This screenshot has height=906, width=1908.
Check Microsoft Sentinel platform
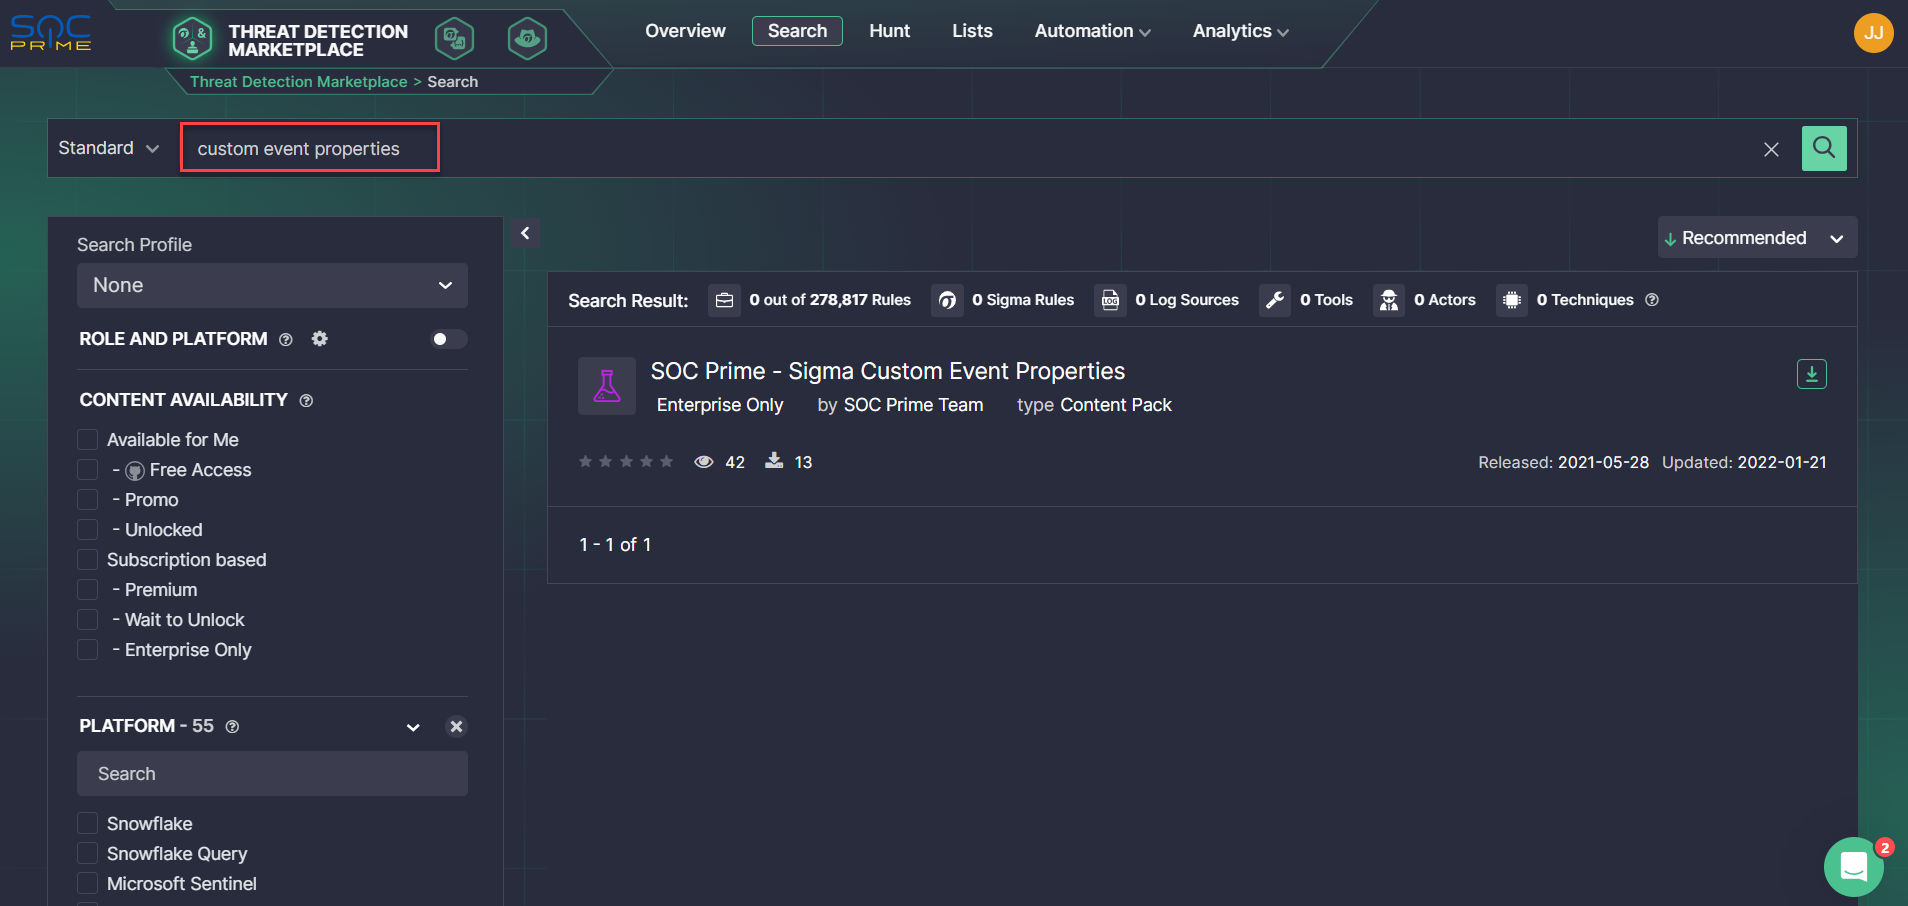point(88,884)
